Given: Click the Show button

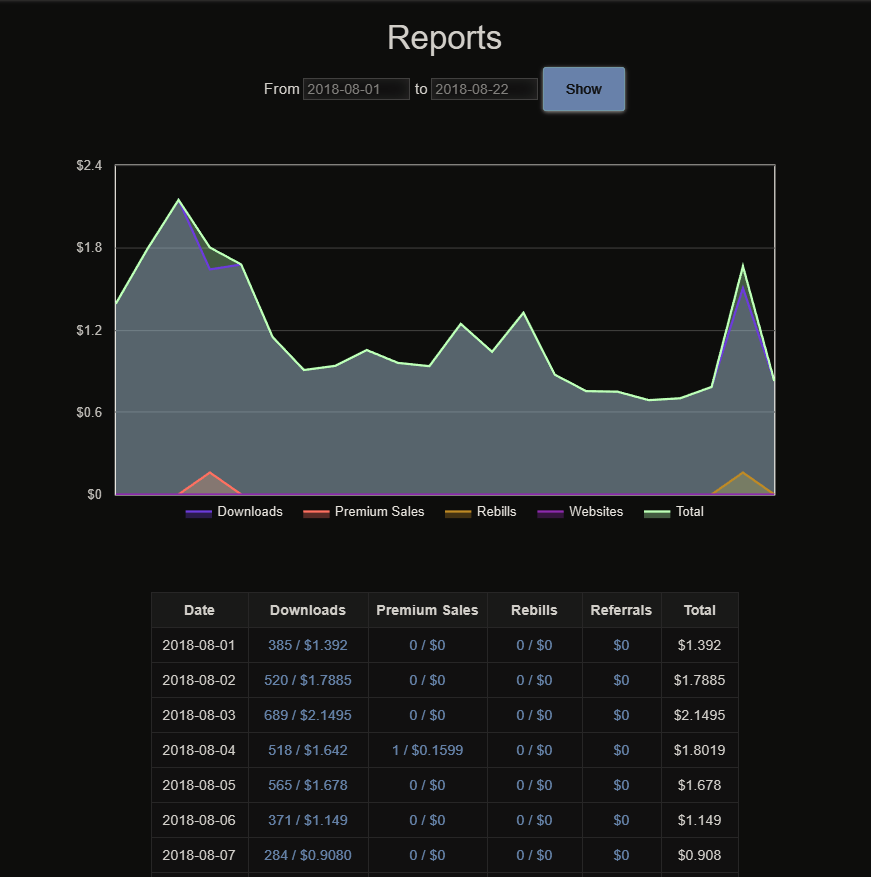Looking at the screenshot, I should click(x=583, y=89).
